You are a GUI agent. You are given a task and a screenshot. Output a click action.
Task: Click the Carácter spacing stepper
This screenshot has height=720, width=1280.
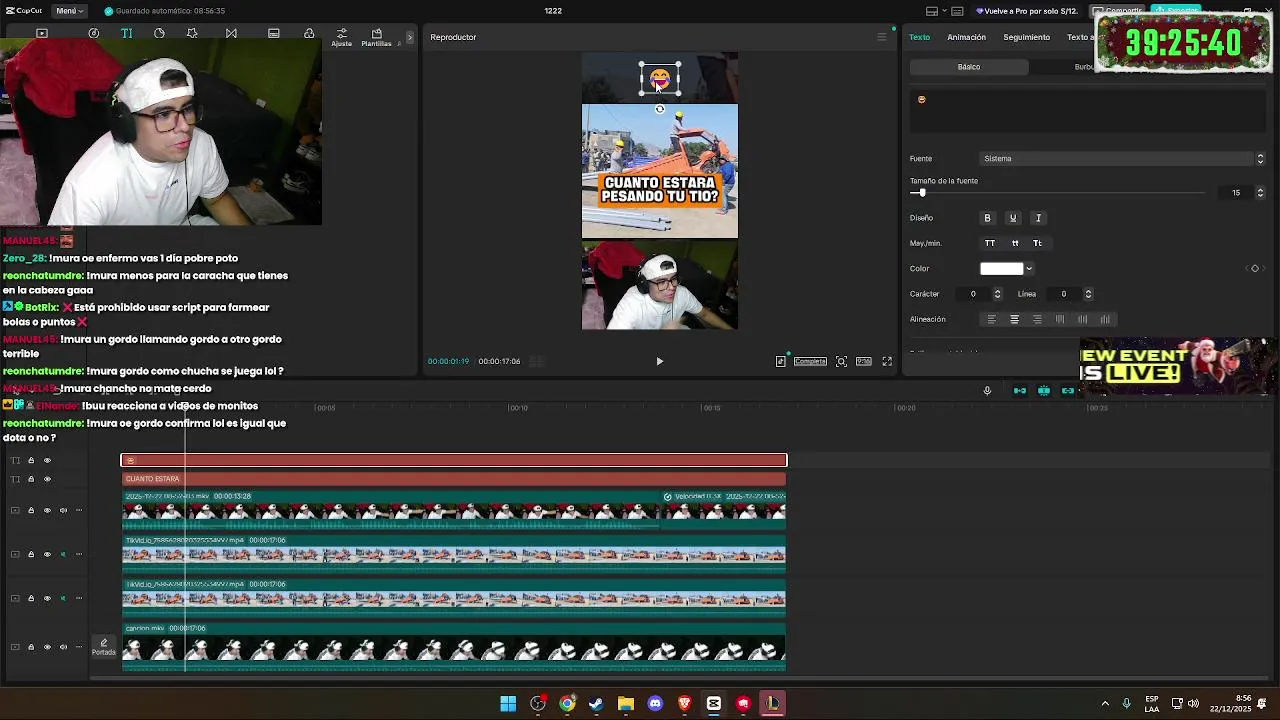(x=997, y=294)
